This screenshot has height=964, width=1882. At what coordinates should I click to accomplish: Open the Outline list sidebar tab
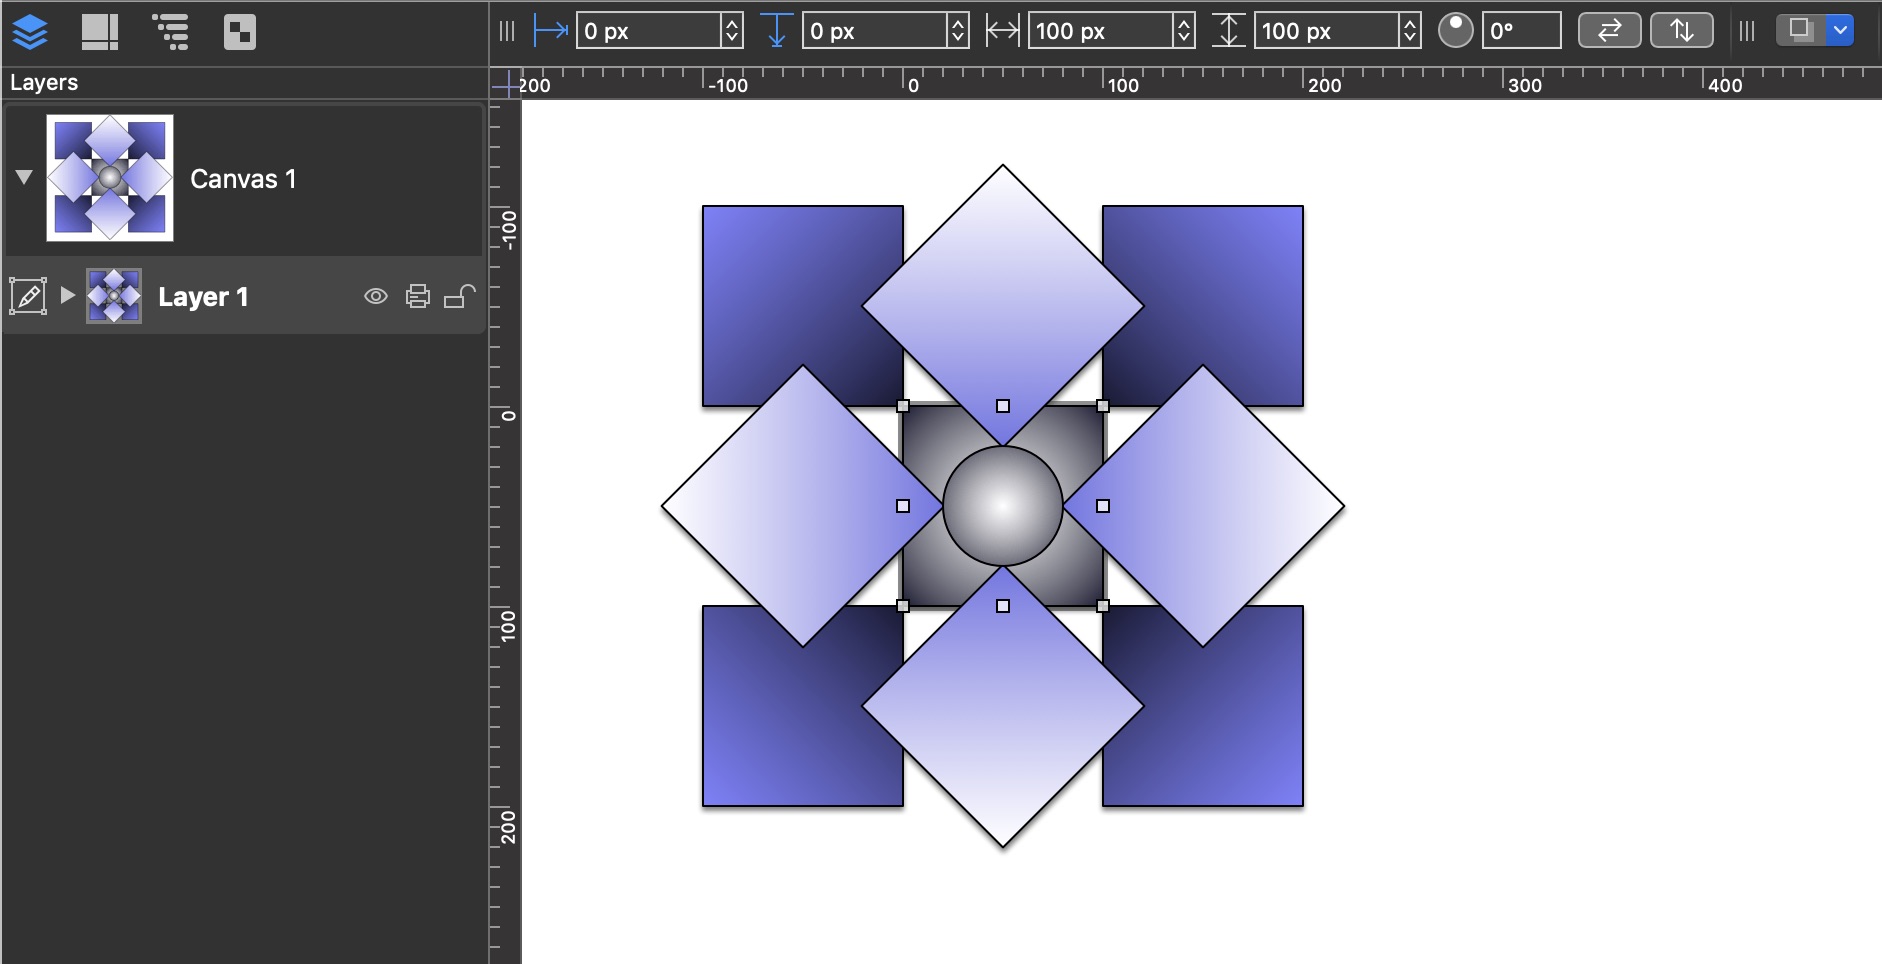(170, 32)
